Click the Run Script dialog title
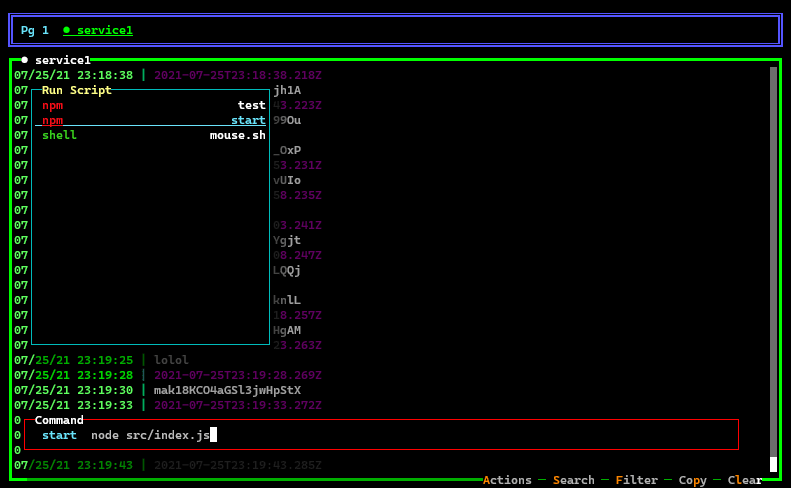This screenshot has height=488, width=791. (x=77, y=90)
